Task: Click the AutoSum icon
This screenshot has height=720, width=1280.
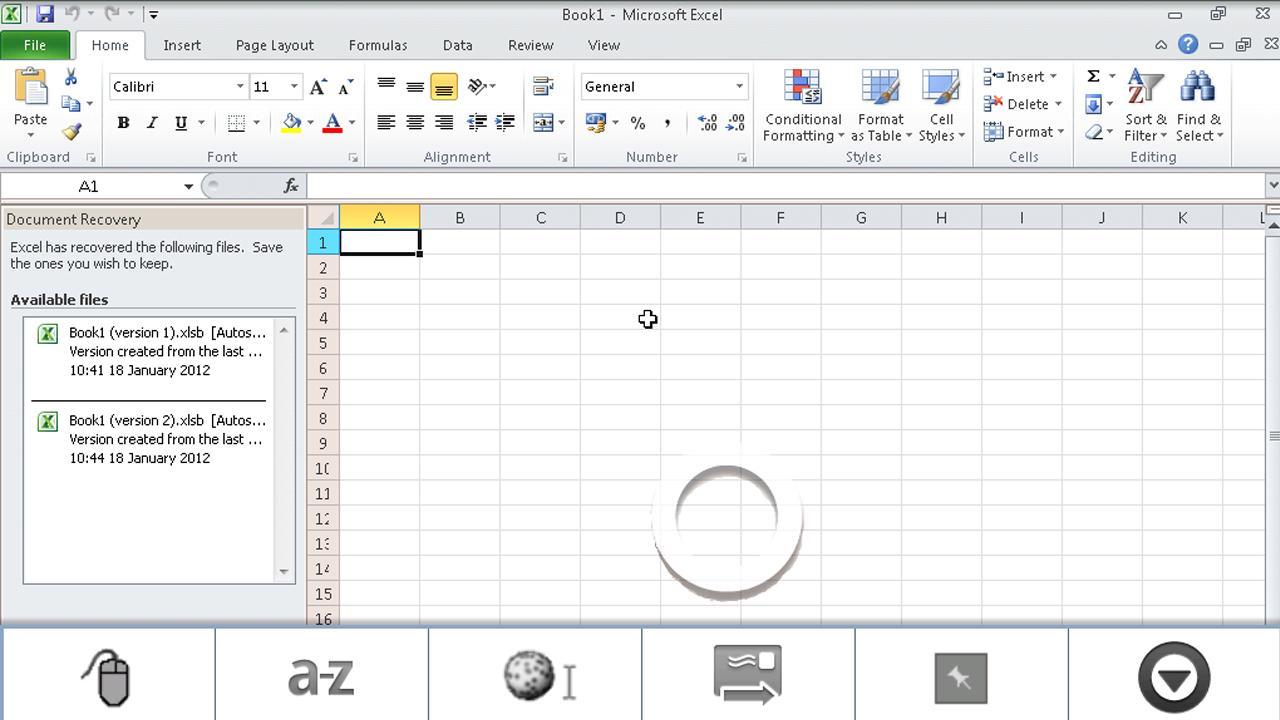Action: click(x=1092, y=75)
